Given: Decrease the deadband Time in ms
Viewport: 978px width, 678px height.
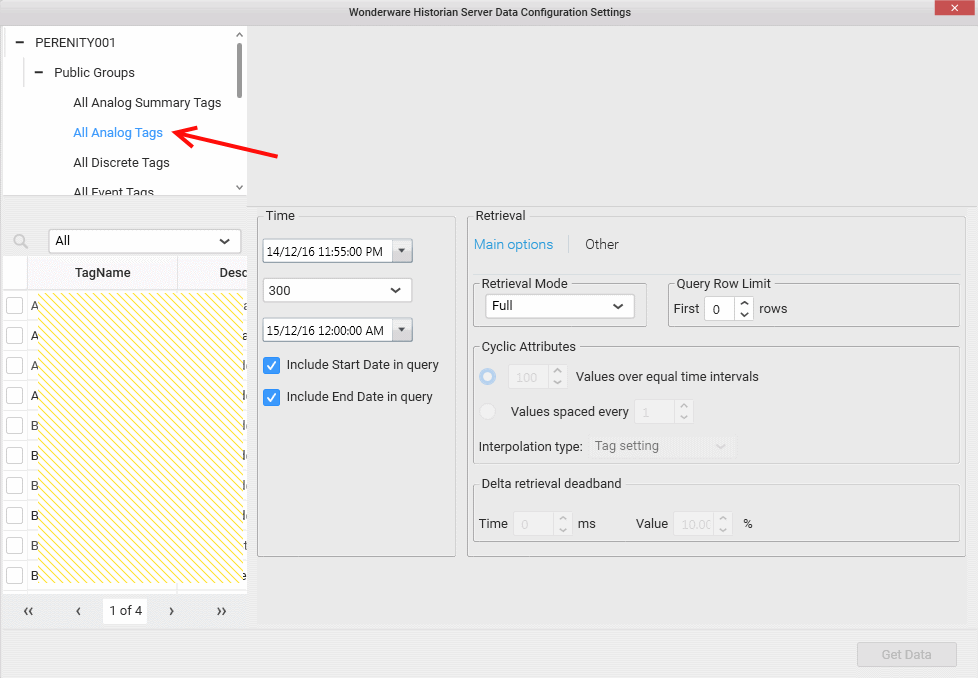Looking at the screenshot, I should pos(563,530).
